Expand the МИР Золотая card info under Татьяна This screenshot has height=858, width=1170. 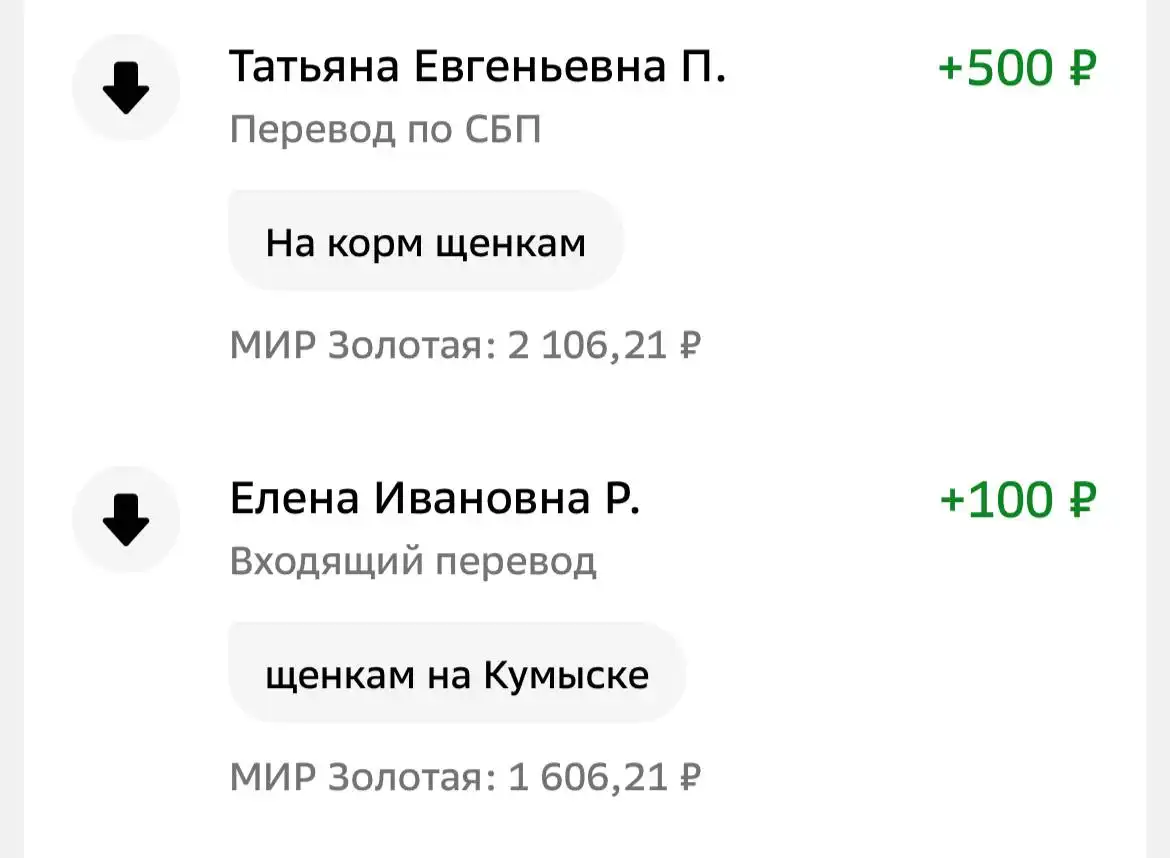pyautogui.click(x=466, y=343)
